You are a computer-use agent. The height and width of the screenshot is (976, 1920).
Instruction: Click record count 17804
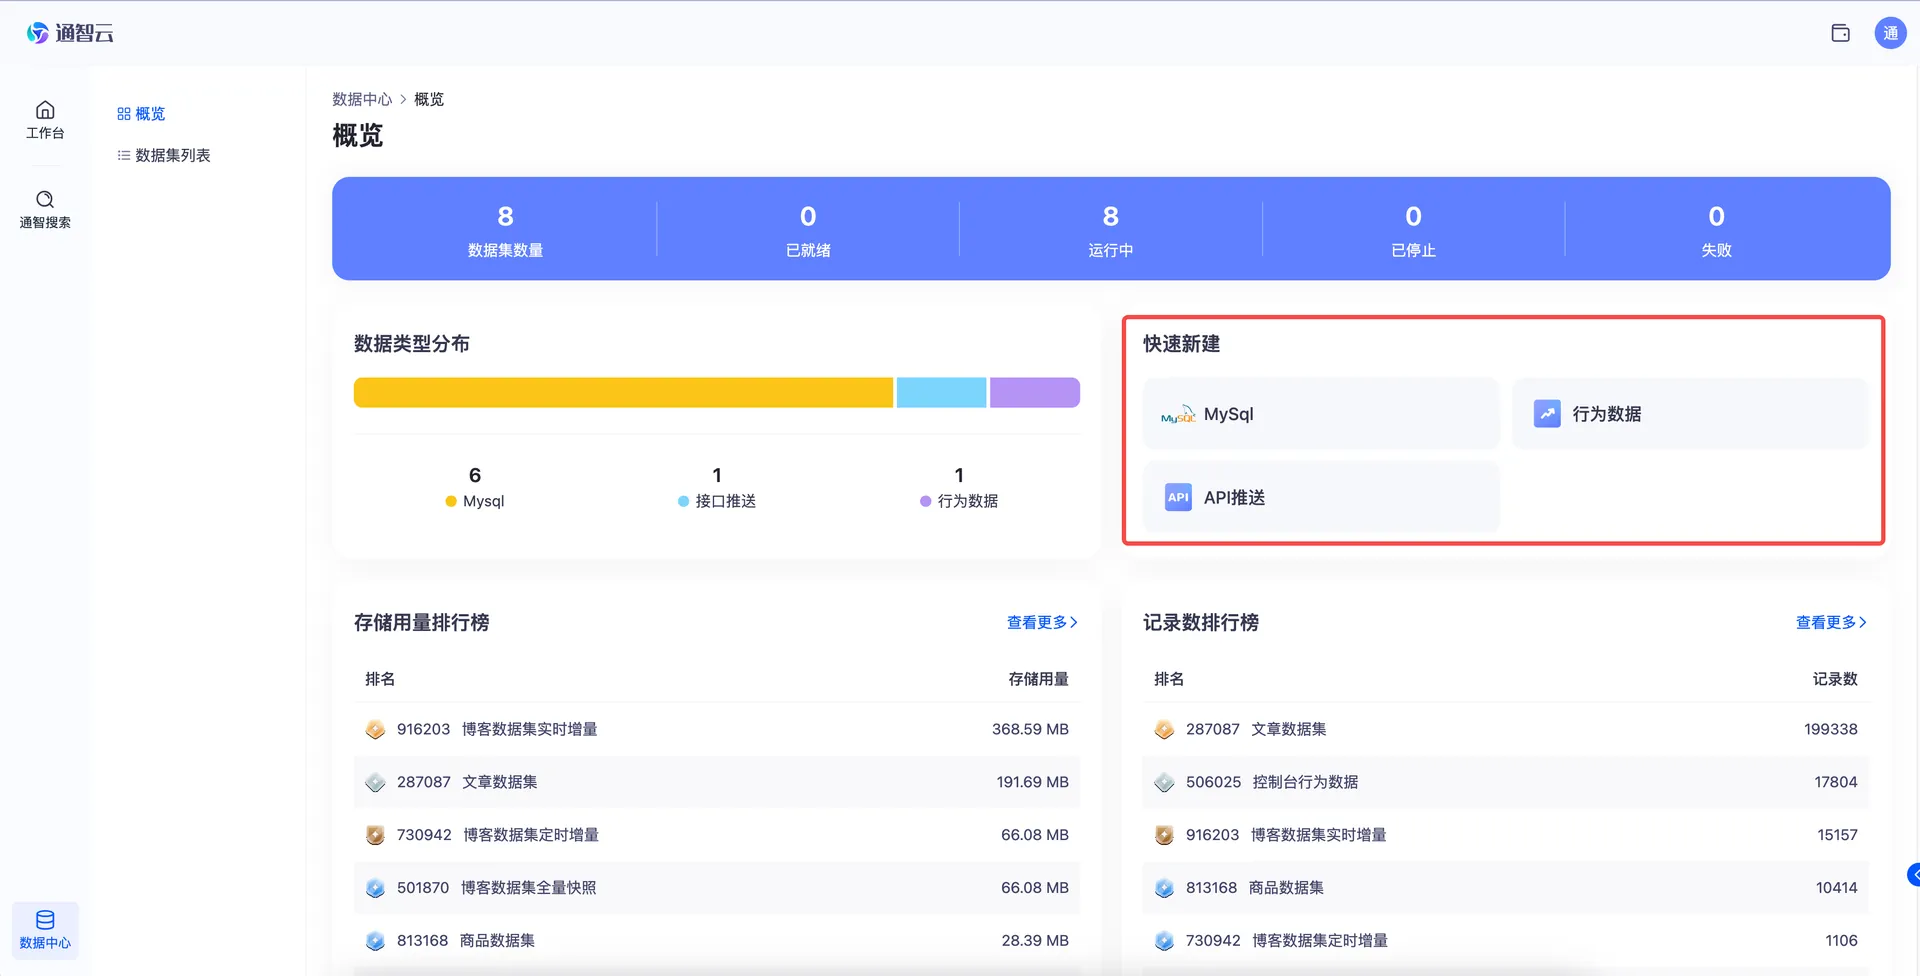pos(1836,782)
